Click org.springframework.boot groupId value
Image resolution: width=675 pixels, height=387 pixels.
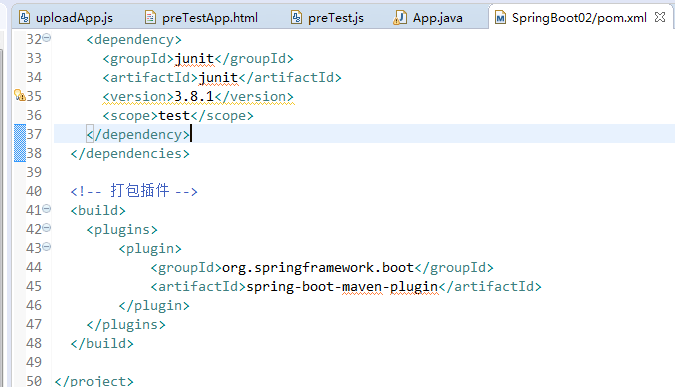(318, 268)
